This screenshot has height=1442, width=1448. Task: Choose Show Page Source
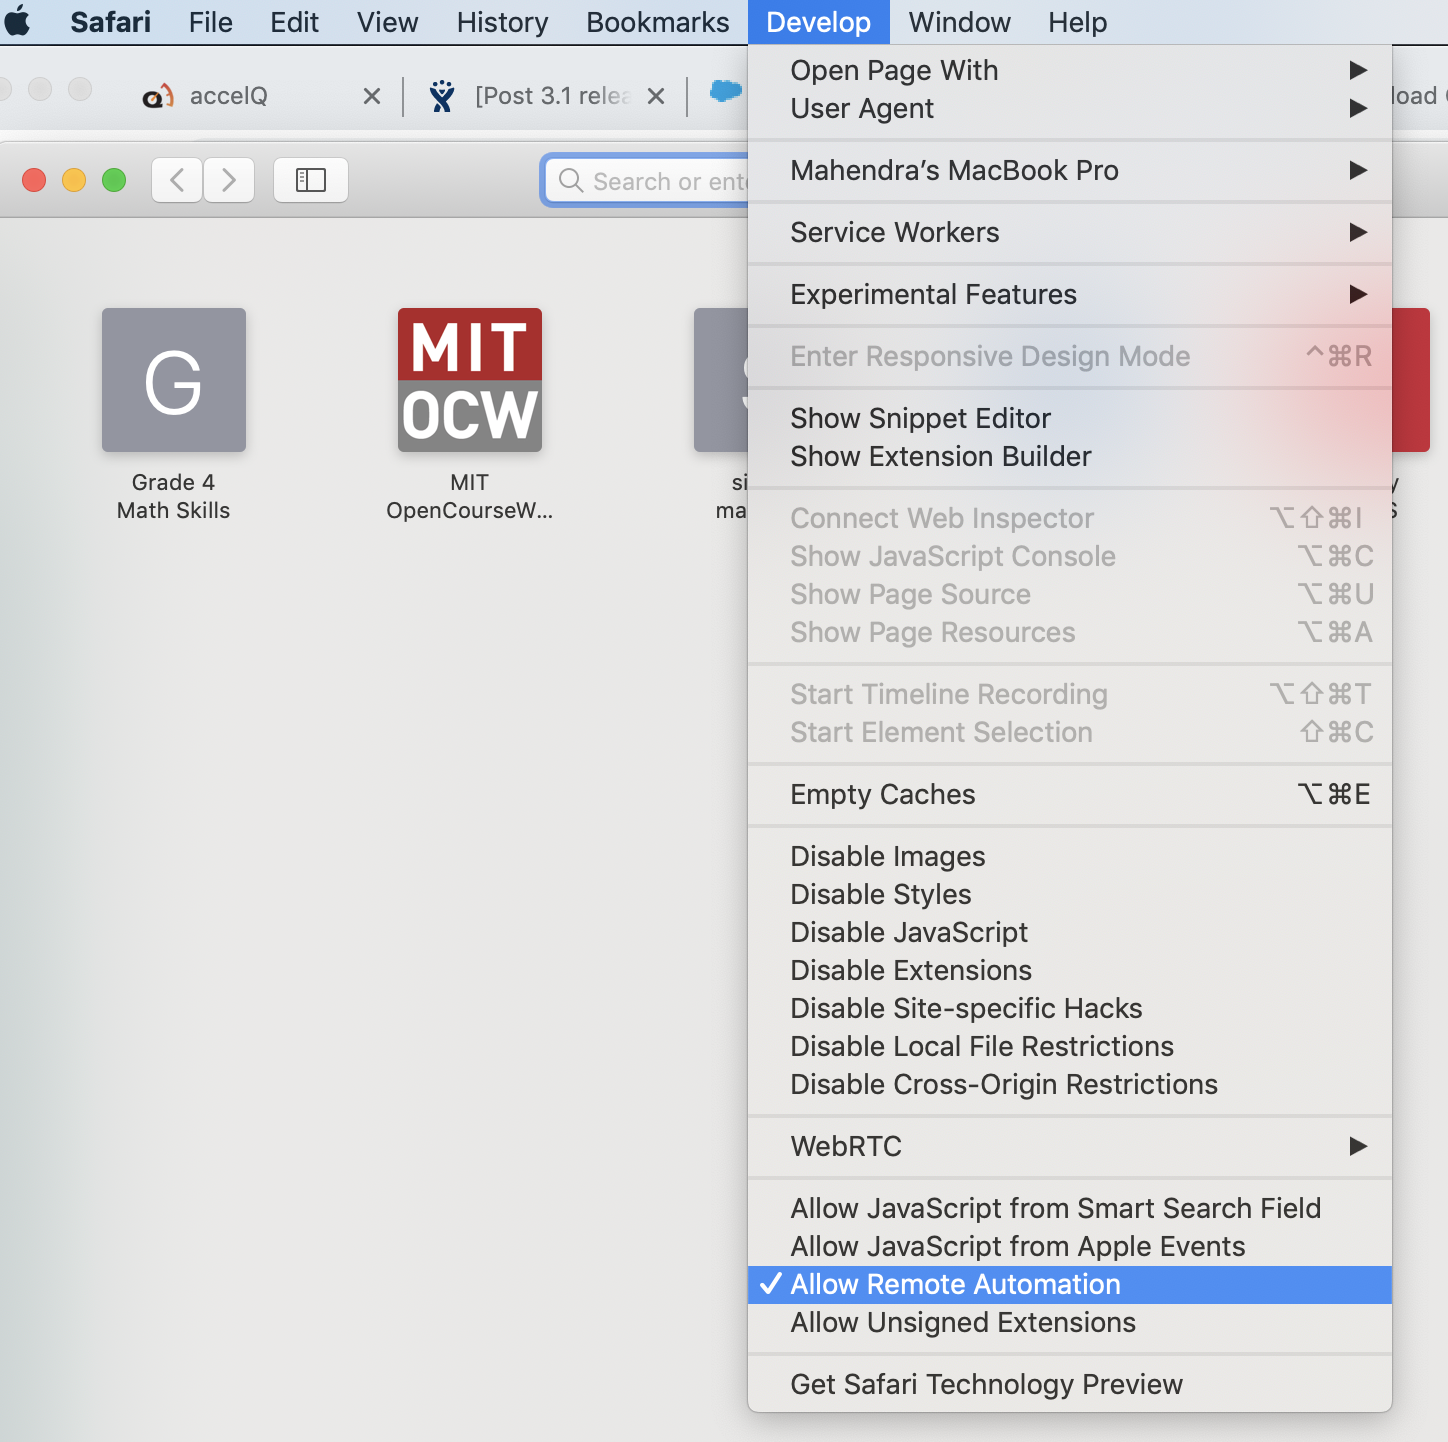pos(1070,594)
